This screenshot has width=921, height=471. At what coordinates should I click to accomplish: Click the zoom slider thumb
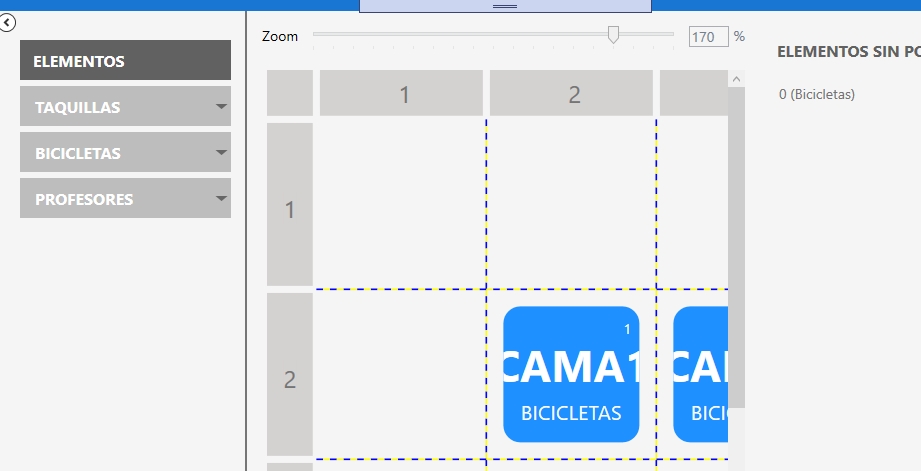pyautogui.click(x=613, y=35)
